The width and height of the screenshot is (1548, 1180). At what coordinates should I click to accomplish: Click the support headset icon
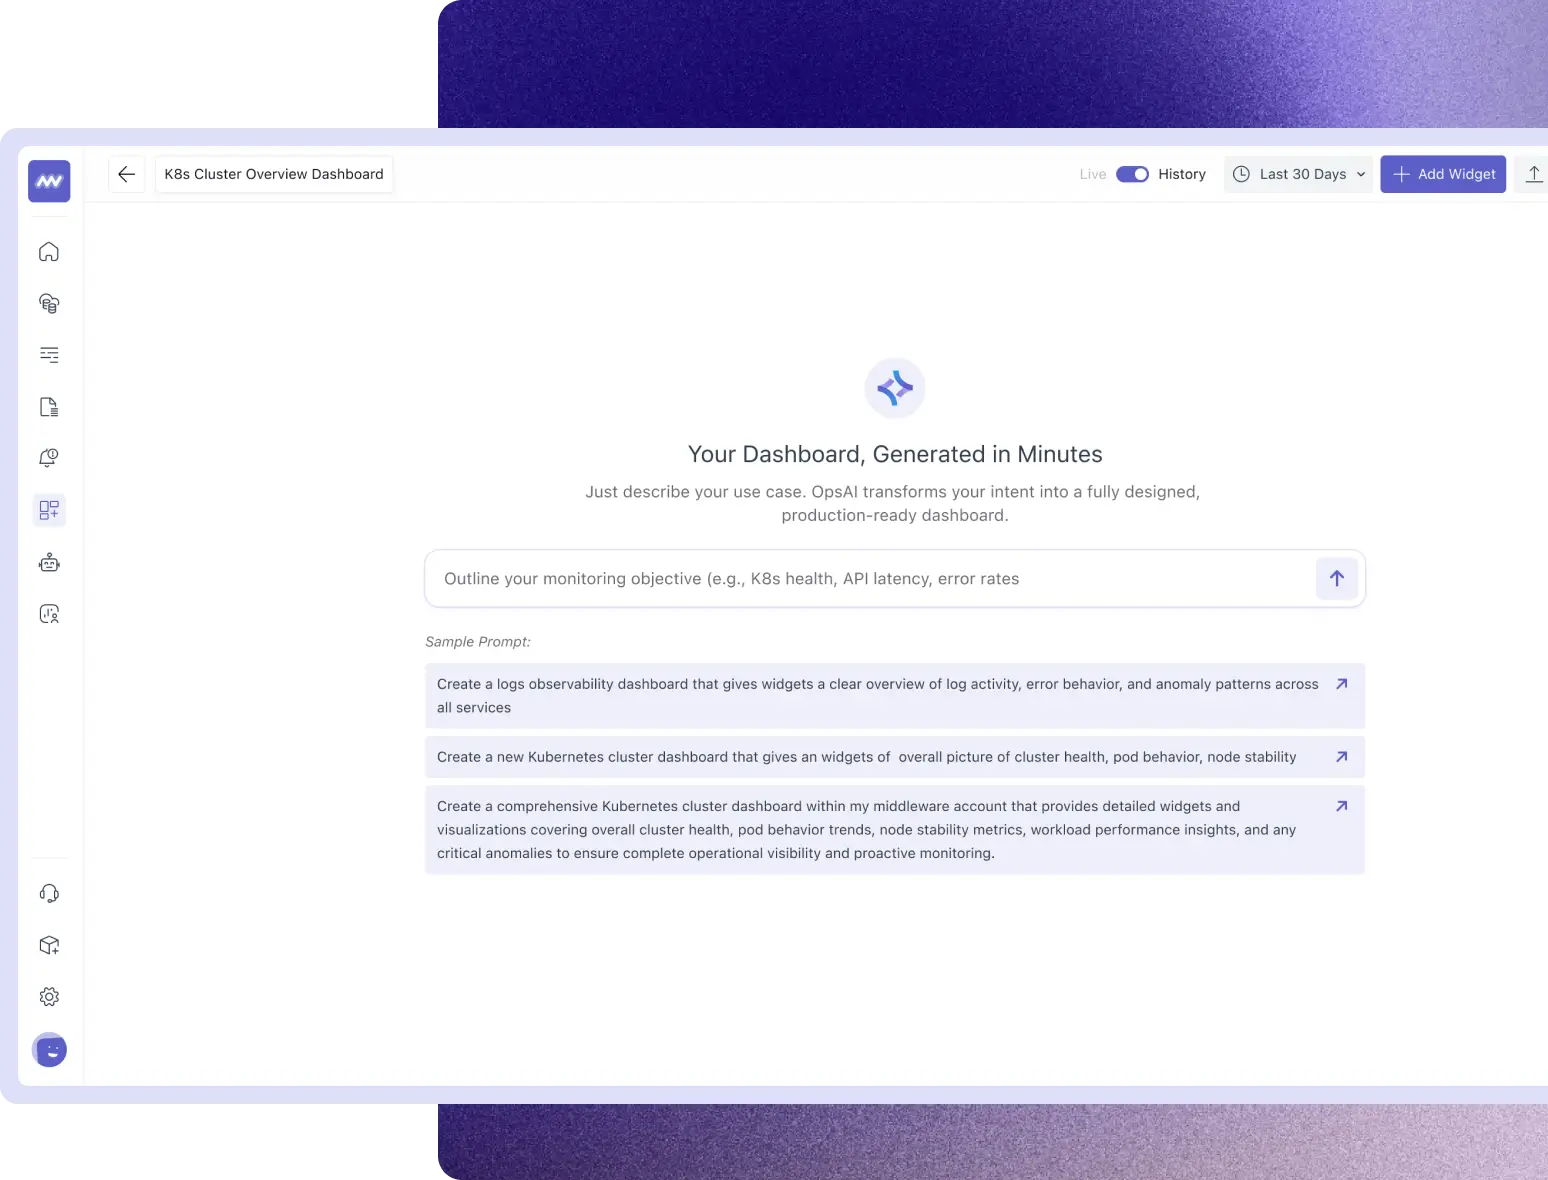click(x=48, y=892)
